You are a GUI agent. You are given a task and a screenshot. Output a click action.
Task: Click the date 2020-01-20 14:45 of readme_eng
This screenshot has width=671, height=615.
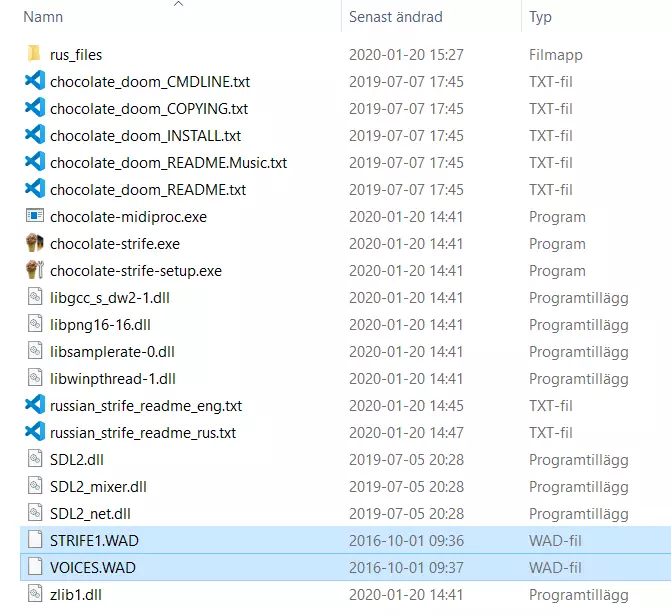click(406, 405)
